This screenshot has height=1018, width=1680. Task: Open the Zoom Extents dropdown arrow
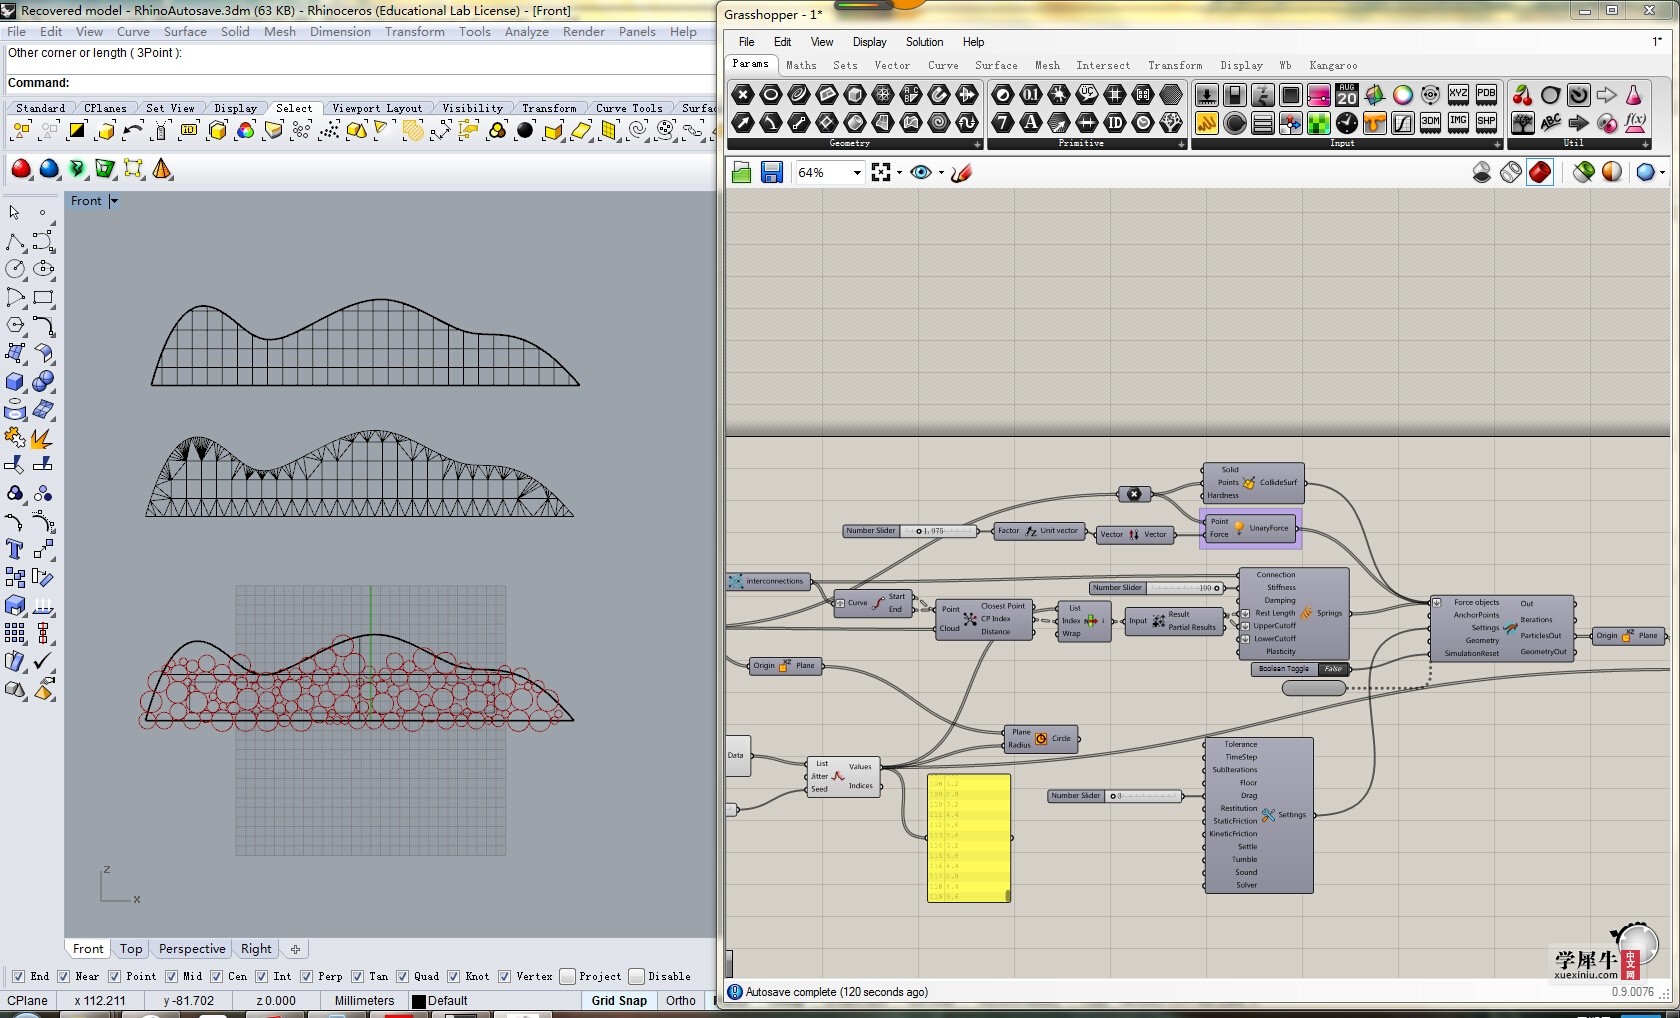coord(899,173)
